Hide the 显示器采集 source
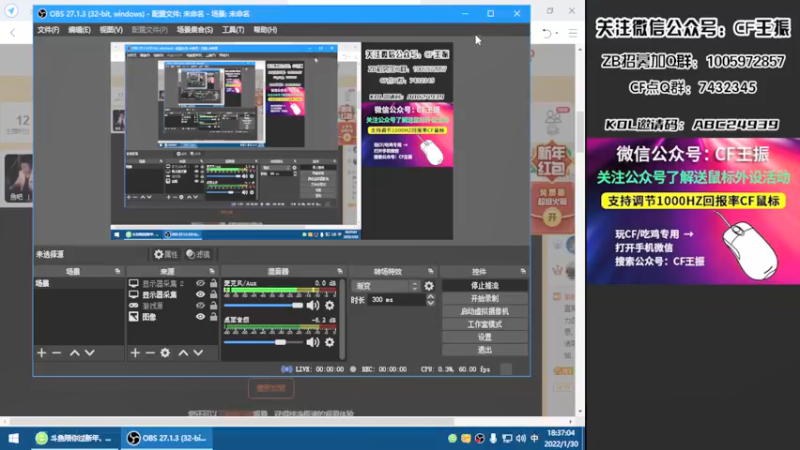 pos(201,294)
